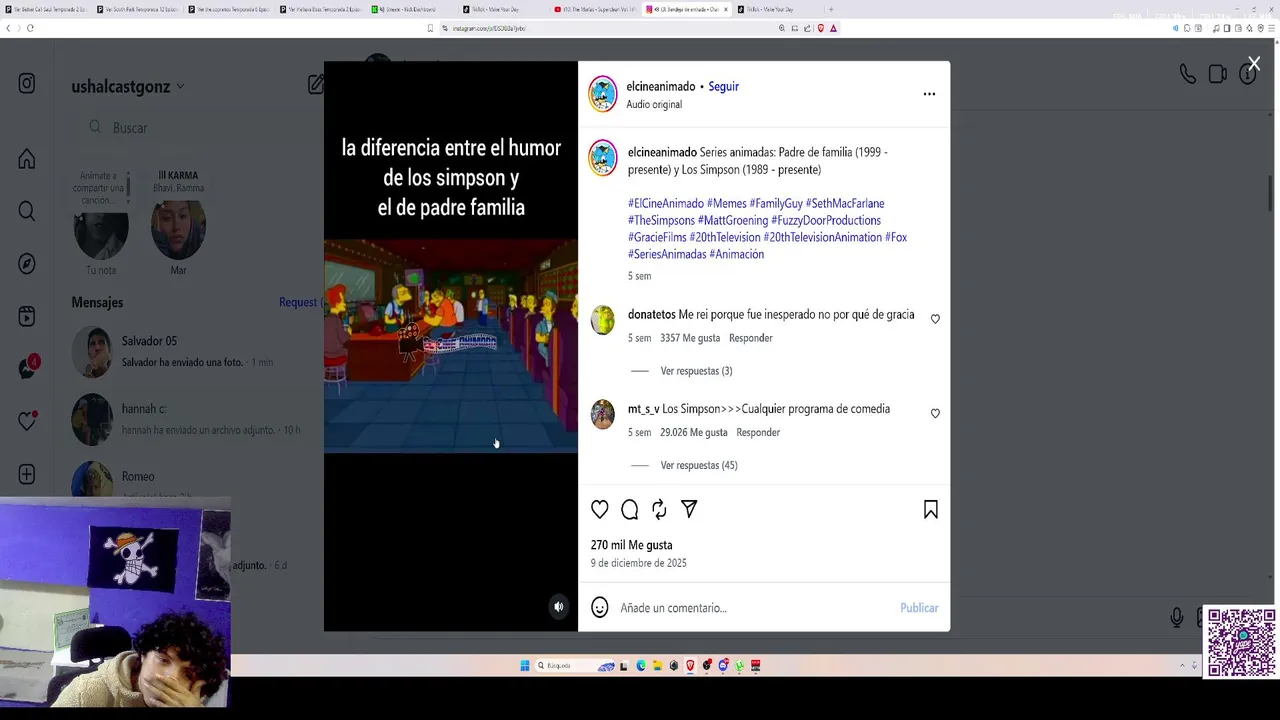The width and height of the screenshot is (1280, 720).
Task: Click 3357 Me gusta on donatetos comment
Action: 690,338
